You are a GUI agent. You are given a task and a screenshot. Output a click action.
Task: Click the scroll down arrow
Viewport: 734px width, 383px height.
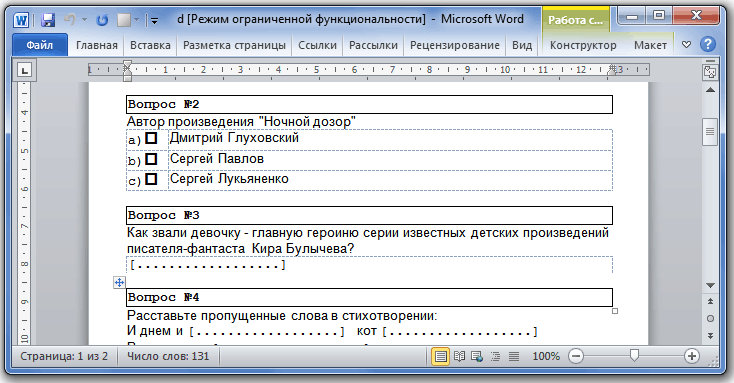coord(710,285)
